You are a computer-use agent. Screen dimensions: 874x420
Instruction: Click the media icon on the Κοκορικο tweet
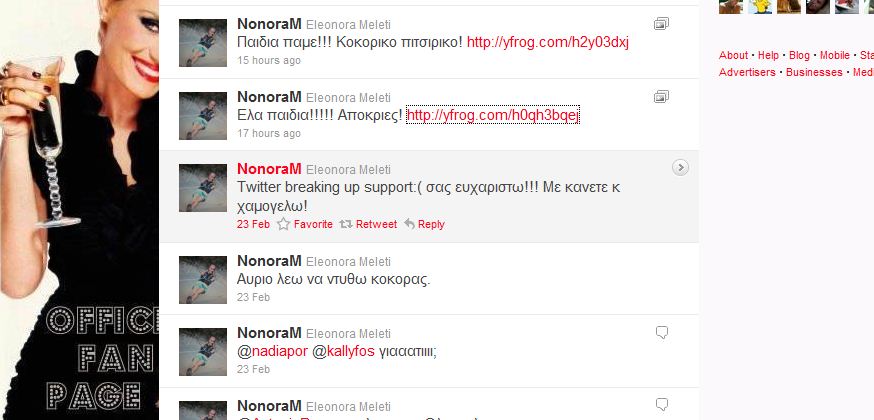(661, 24)
